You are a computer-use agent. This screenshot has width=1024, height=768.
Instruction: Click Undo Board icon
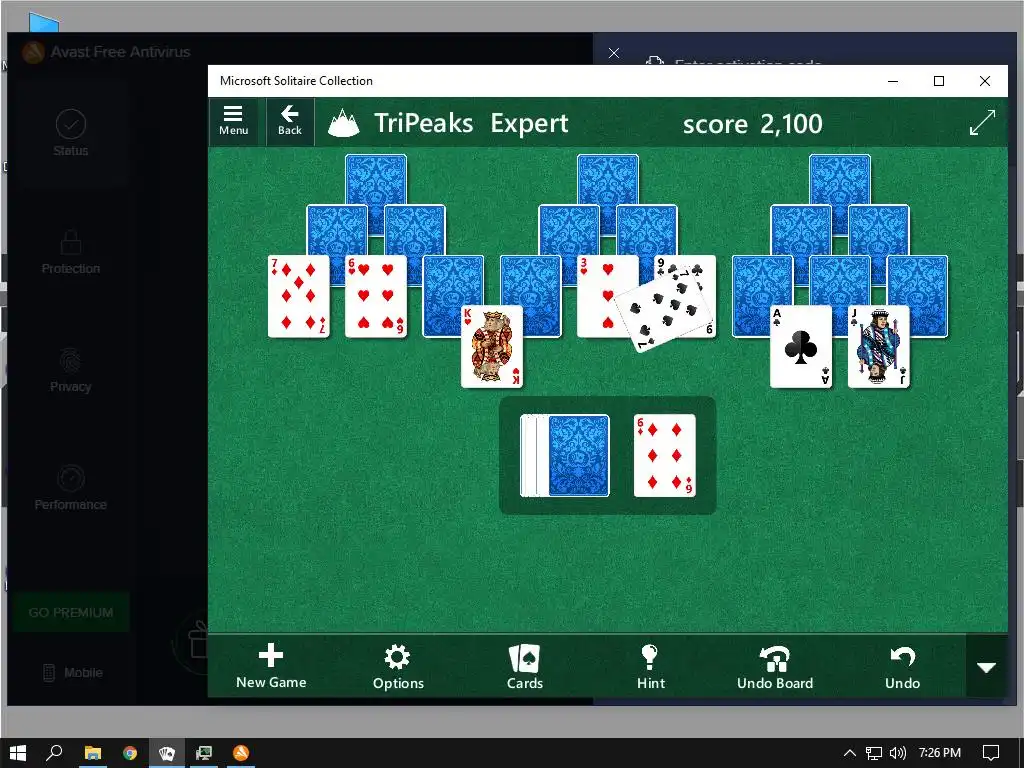click(x=775, y=666)
